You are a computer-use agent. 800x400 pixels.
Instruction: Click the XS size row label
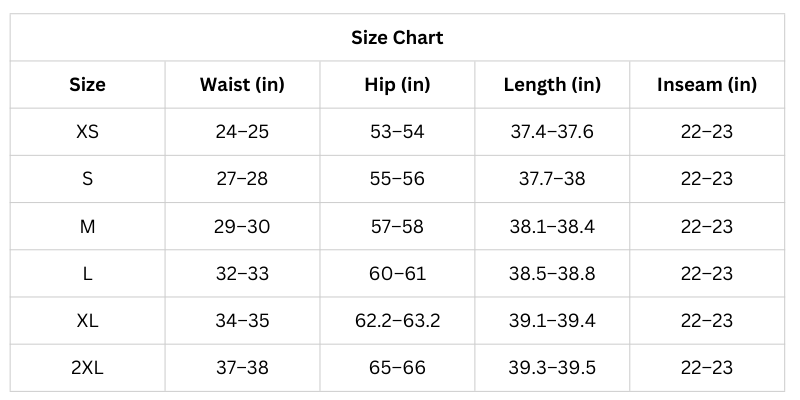click(87, 132)
